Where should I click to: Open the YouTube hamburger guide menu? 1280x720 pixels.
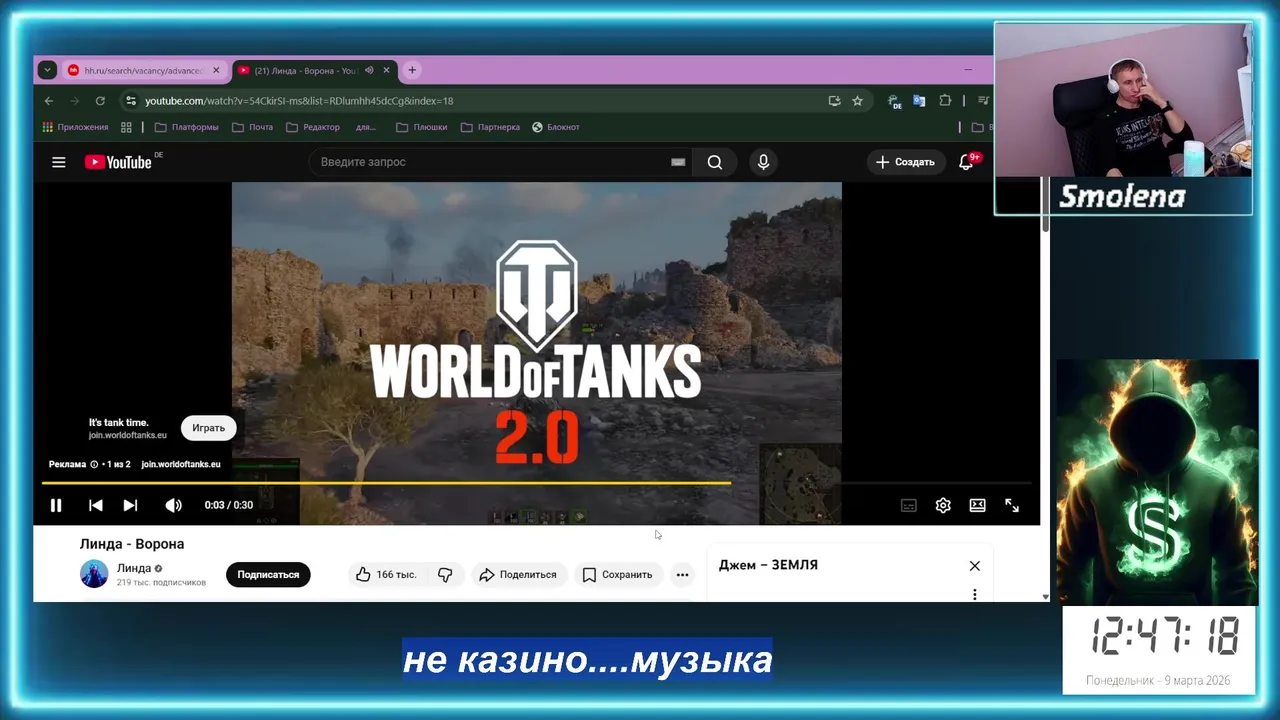pyautogui.click(x=59, y=162)
